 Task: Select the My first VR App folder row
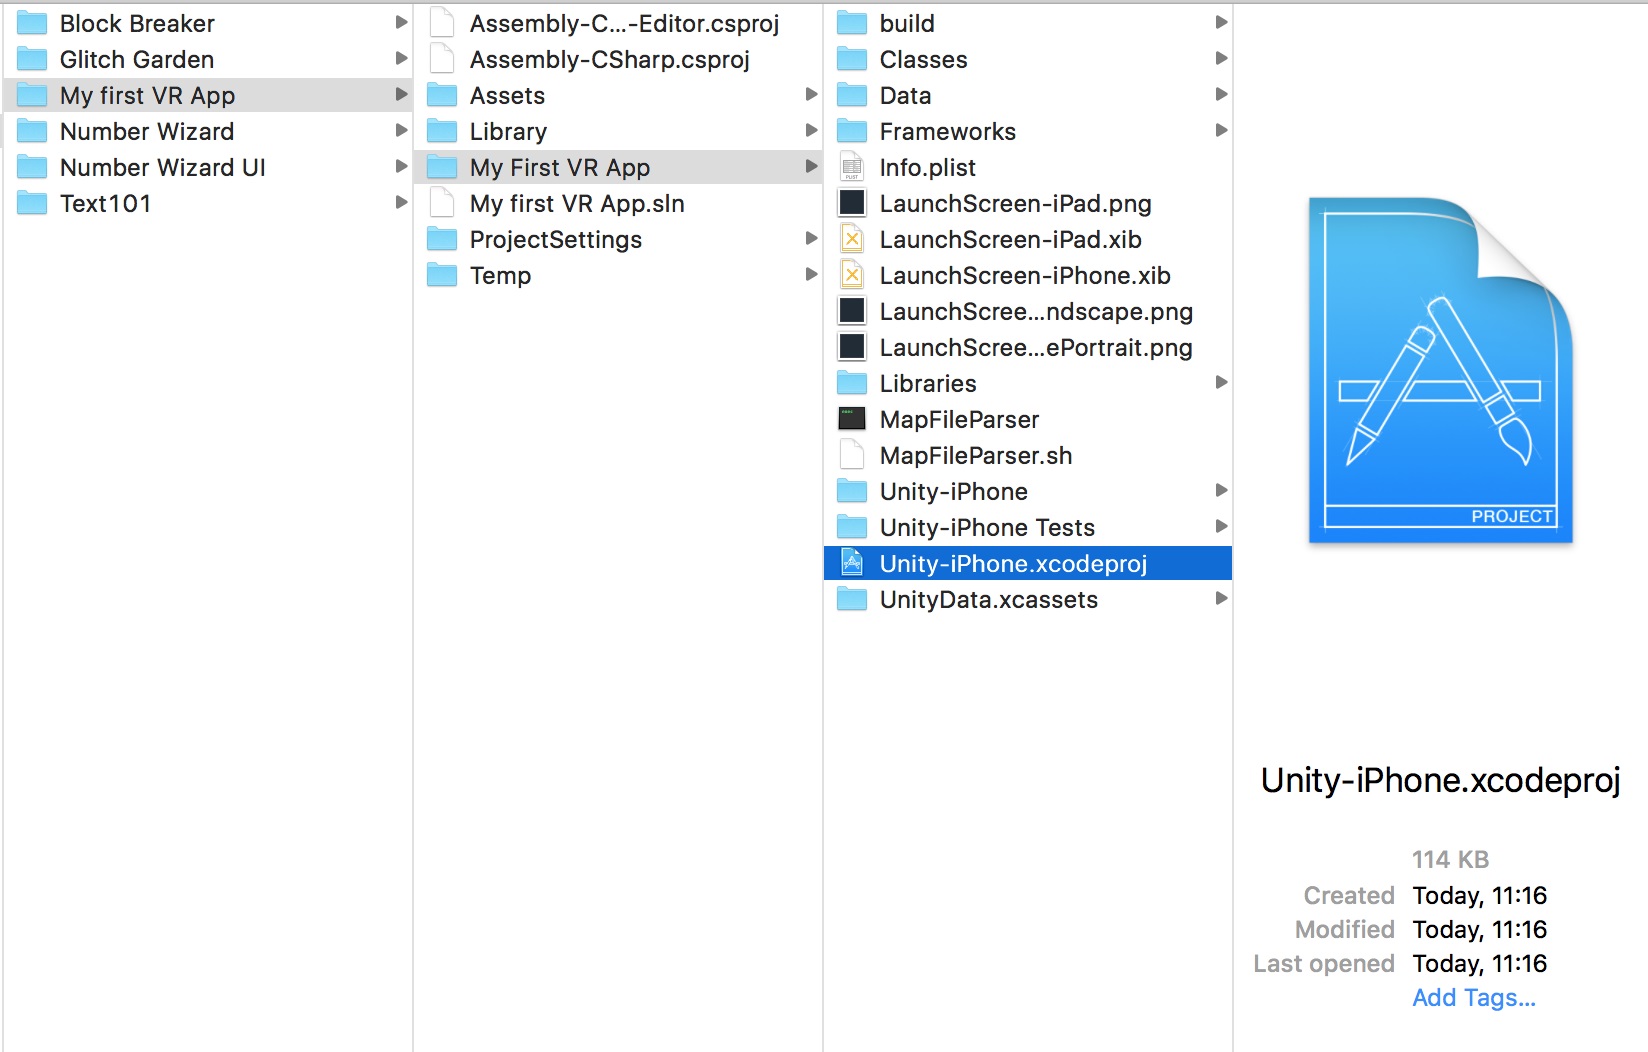pos(208,95)
